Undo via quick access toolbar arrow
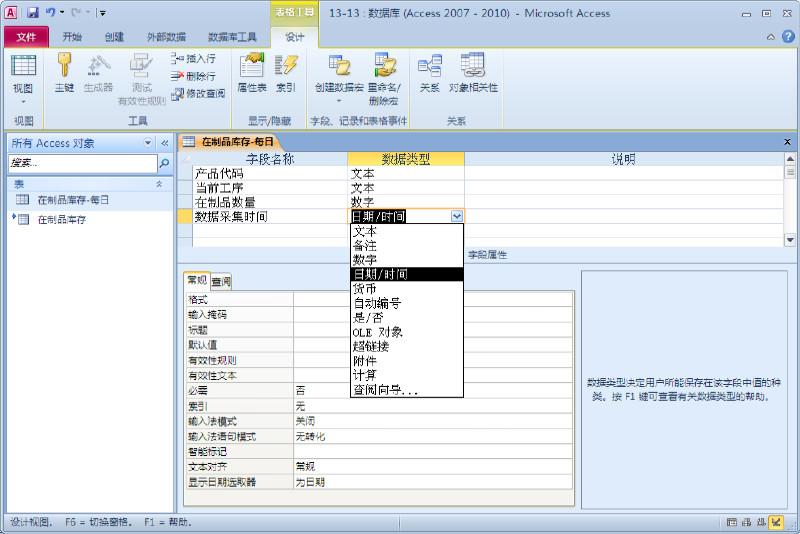This screenshot has height=534, width=800. click(50, 13)
